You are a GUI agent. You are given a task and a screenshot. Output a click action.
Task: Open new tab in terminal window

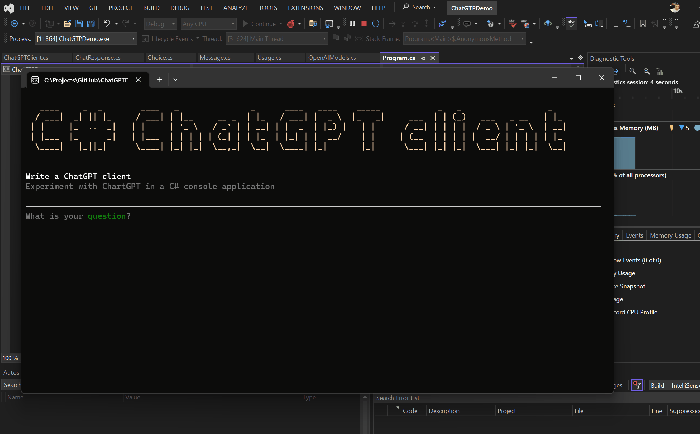159,79
